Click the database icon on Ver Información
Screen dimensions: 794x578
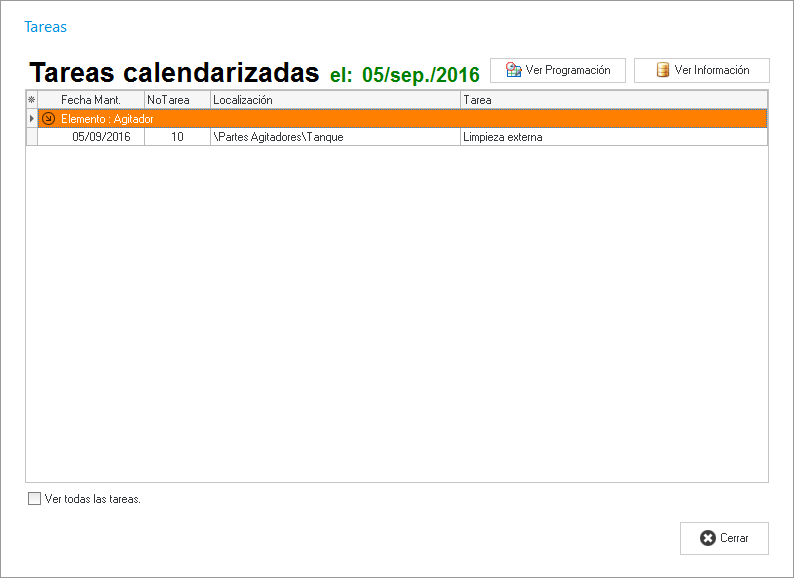pyautogui.click(x=662, y=70)
